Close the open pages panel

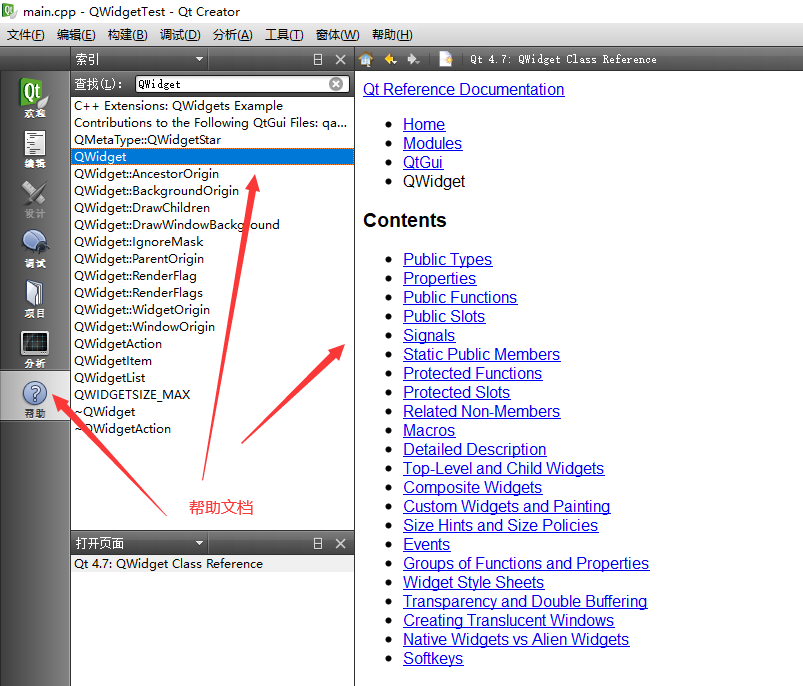pyautogui.click(x=341, y=544)
